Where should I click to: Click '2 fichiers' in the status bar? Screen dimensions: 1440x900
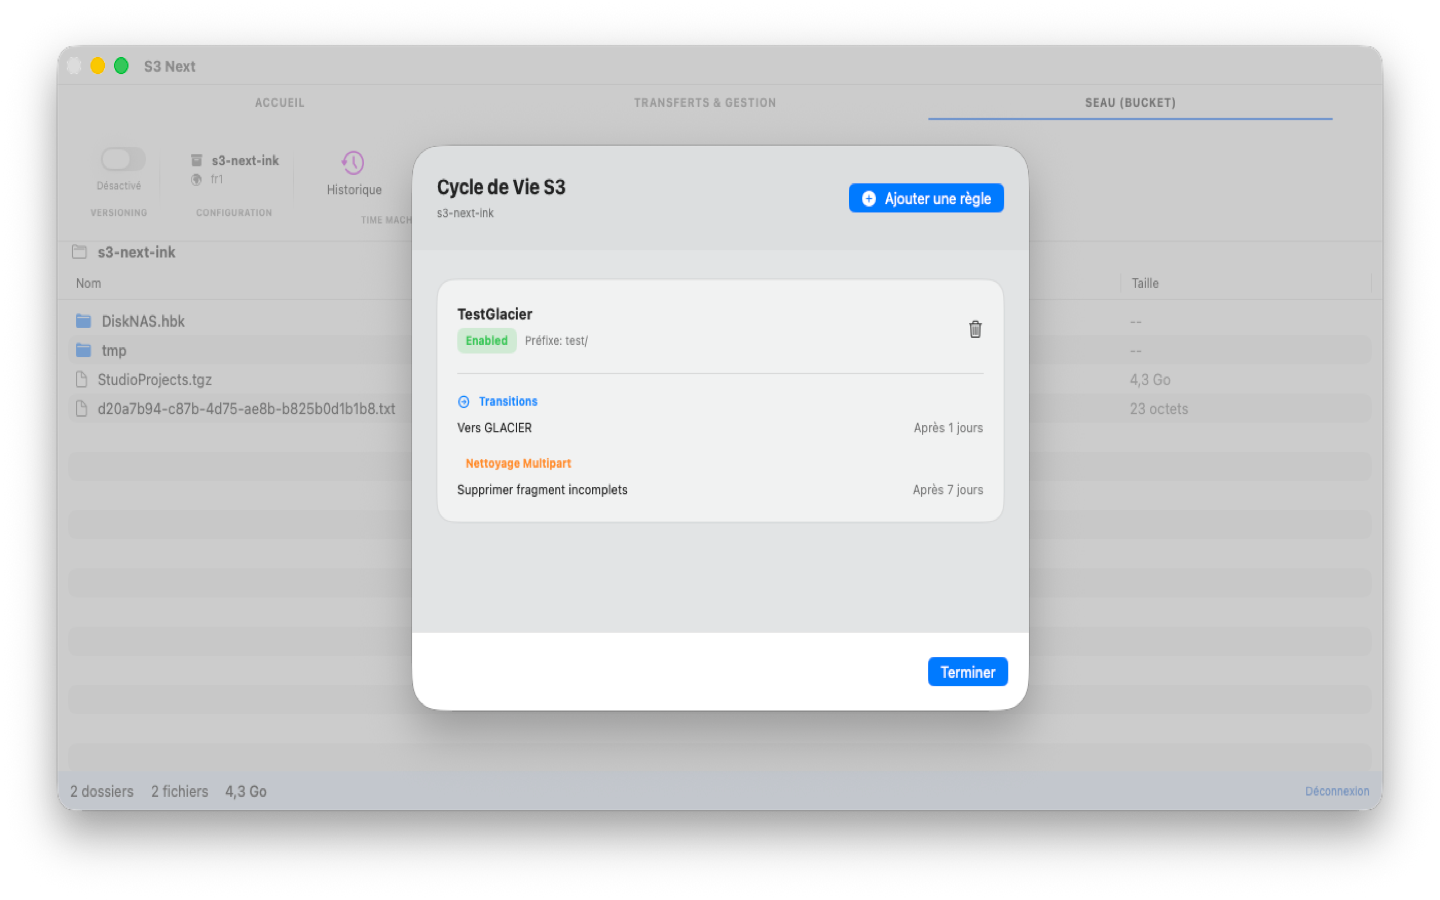[x=180, y=791]
